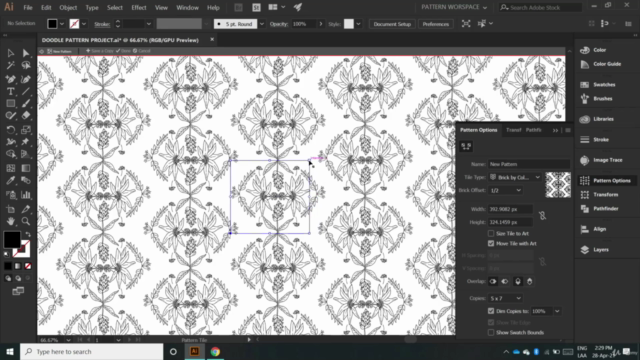Click the control bar fill color swatch
The image size is (640, 360).
point(52,24)
